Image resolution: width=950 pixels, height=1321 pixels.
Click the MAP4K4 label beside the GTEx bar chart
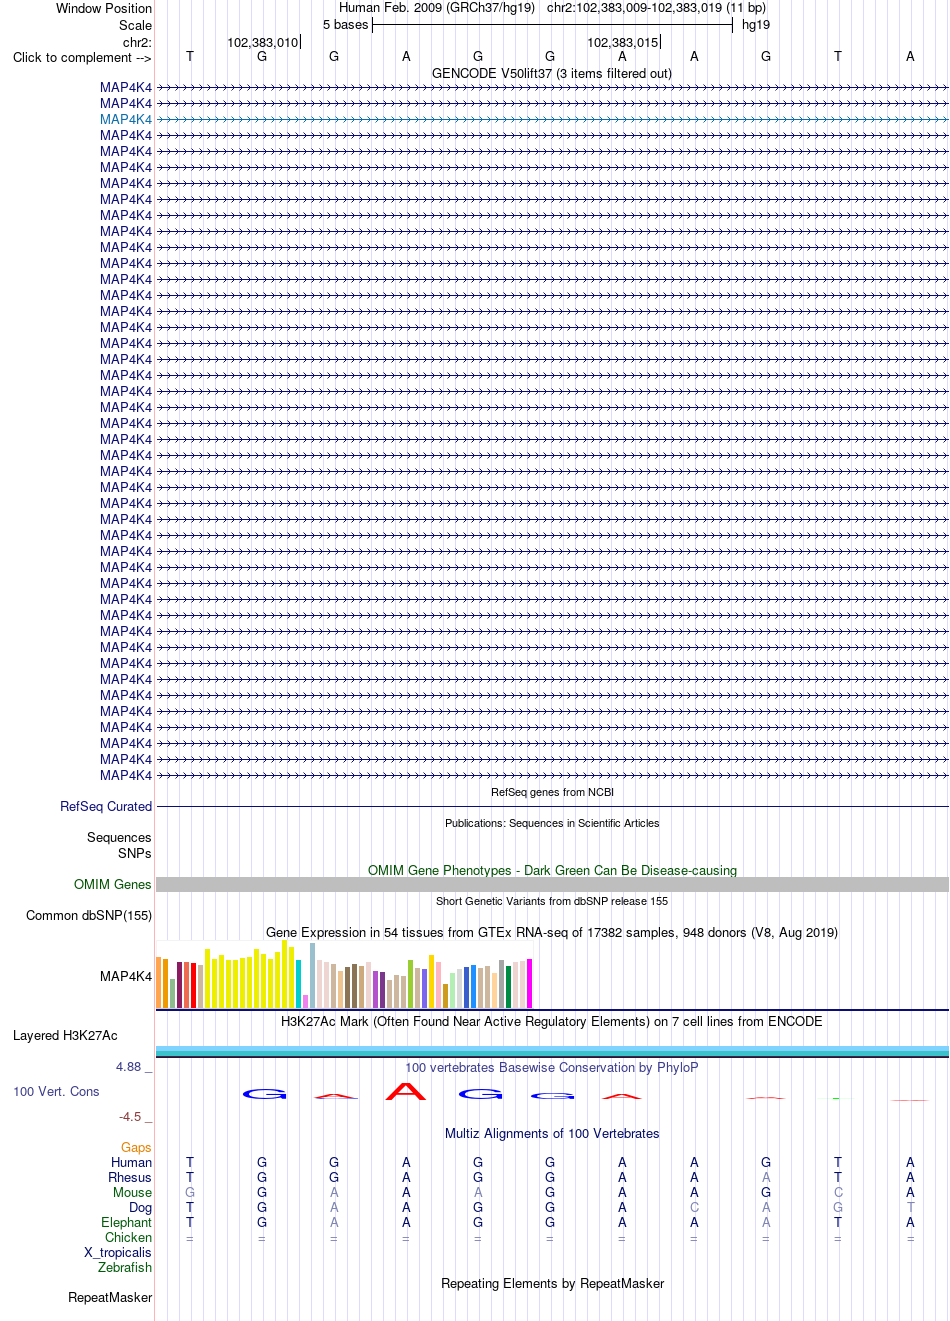pyautogui.click(x=126, y=977)
